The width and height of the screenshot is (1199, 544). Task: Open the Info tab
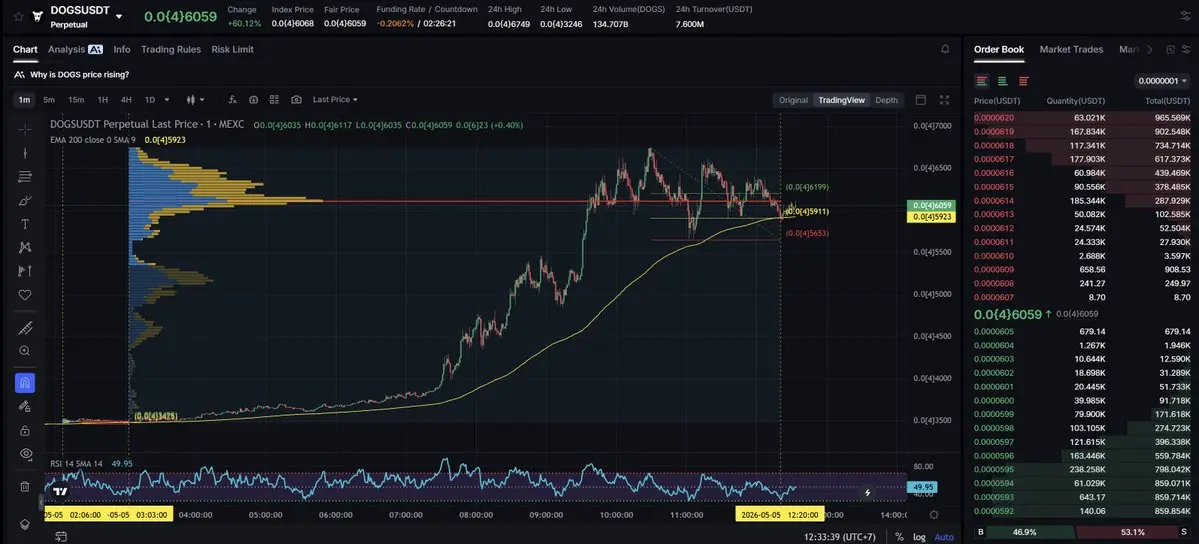(x=122, y=49)
